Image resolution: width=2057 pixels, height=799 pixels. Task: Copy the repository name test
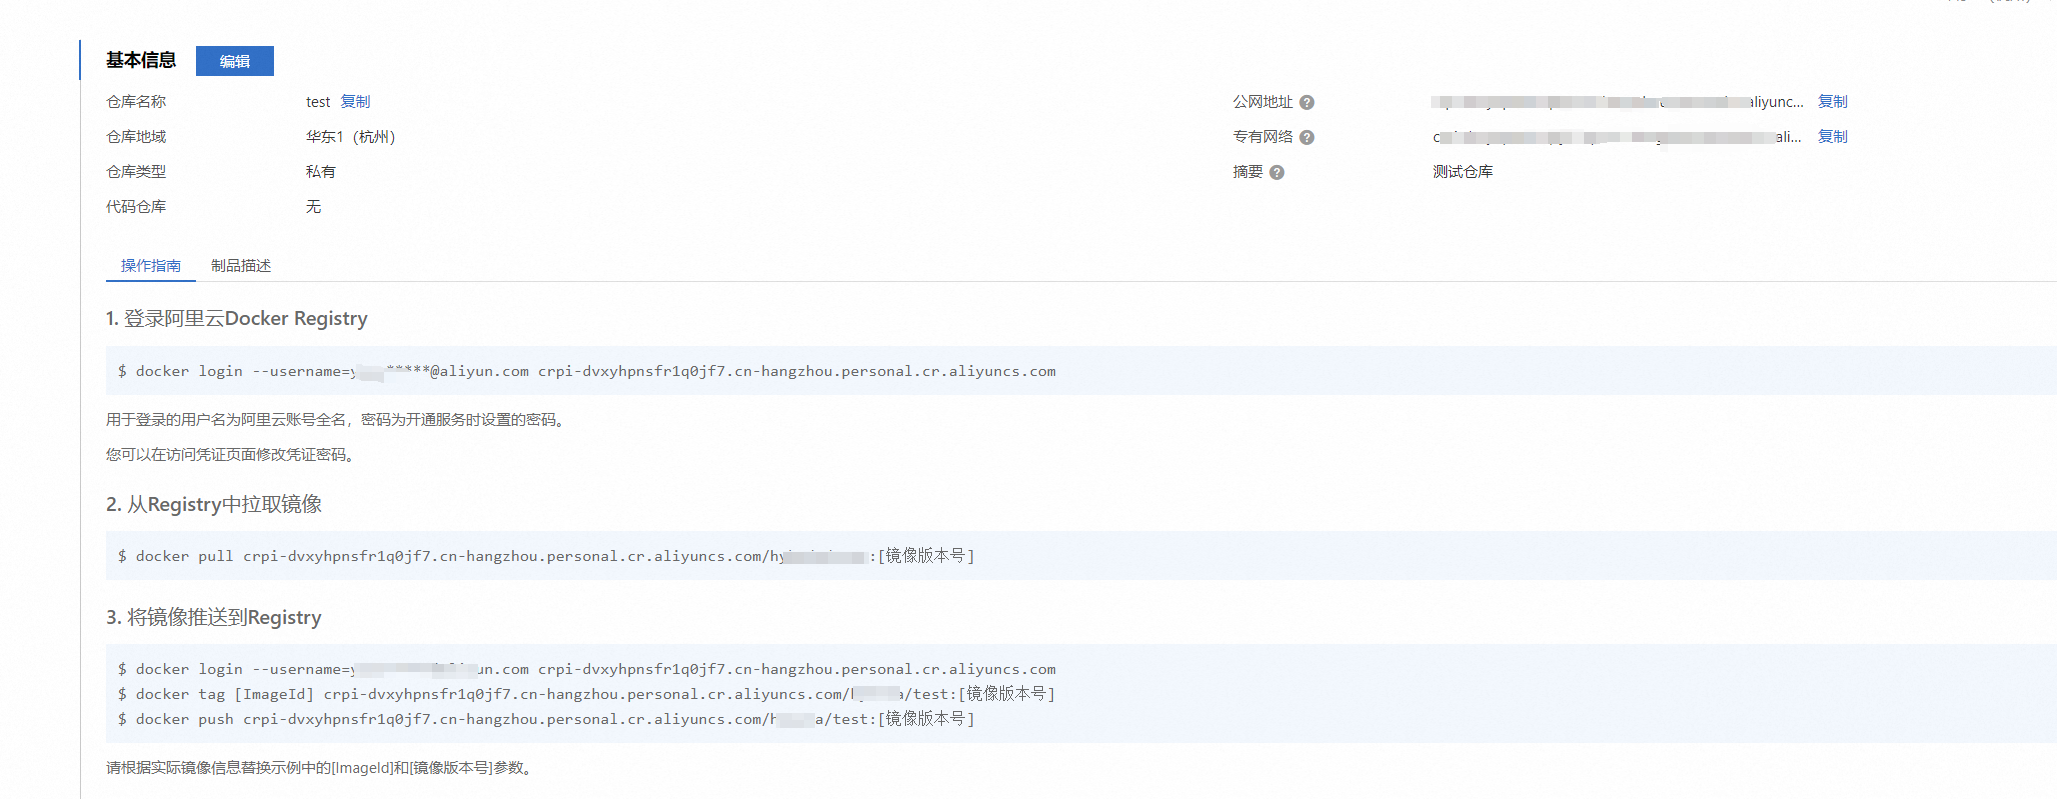coord(355,102)
